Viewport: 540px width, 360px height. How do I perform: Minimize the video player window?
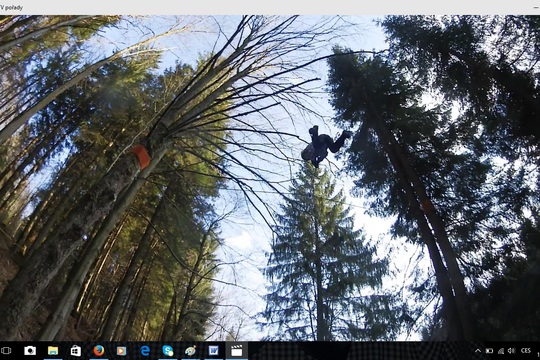tap(535, 7)
